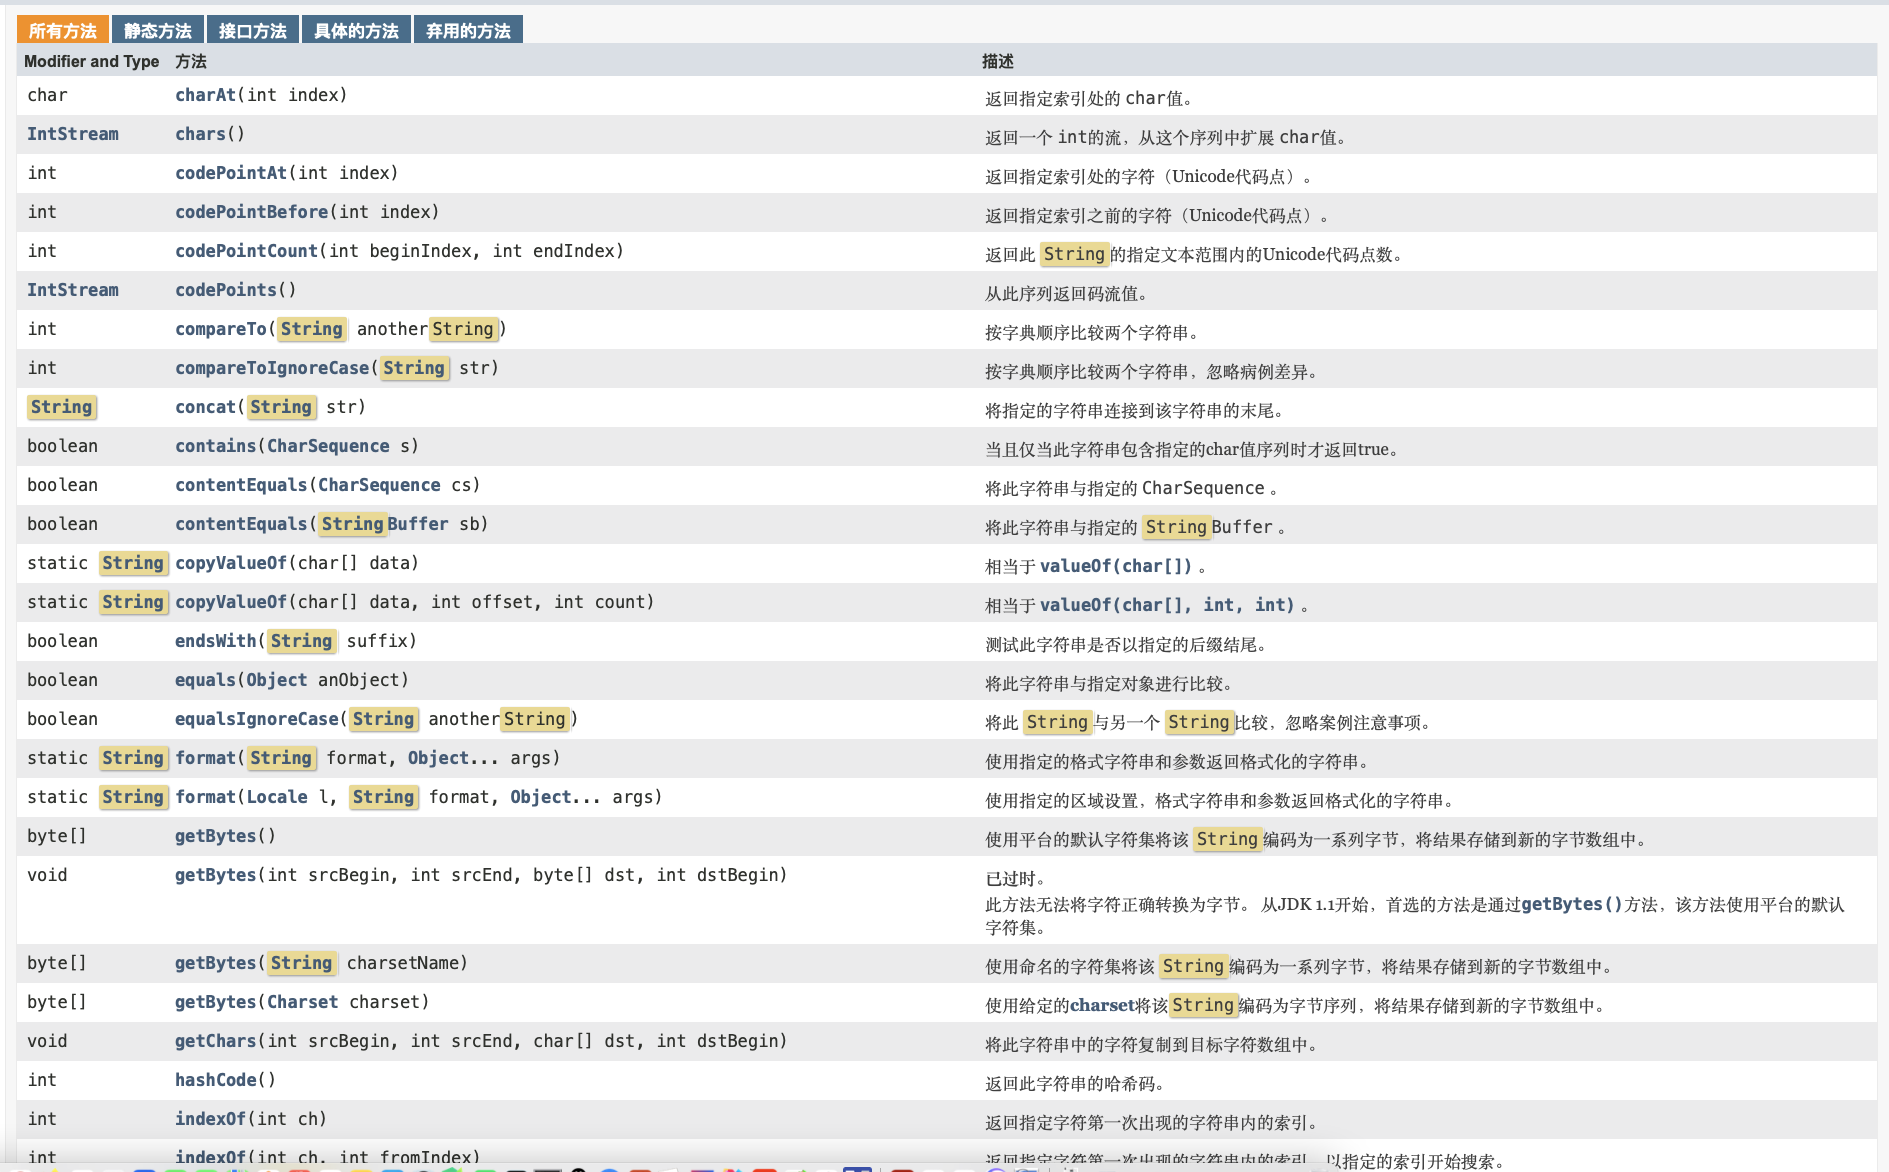The image size is (1889, 1172).
Task: Open the charAt method link
Action: (205, 95)
